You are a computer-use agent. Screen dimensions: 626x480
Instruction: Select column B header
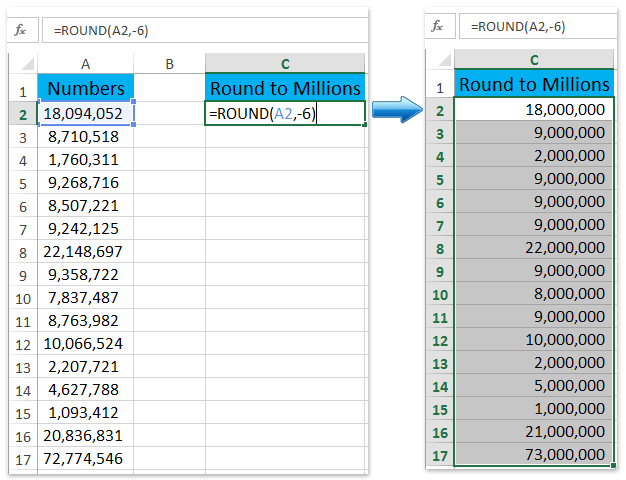tap(169, 64)
